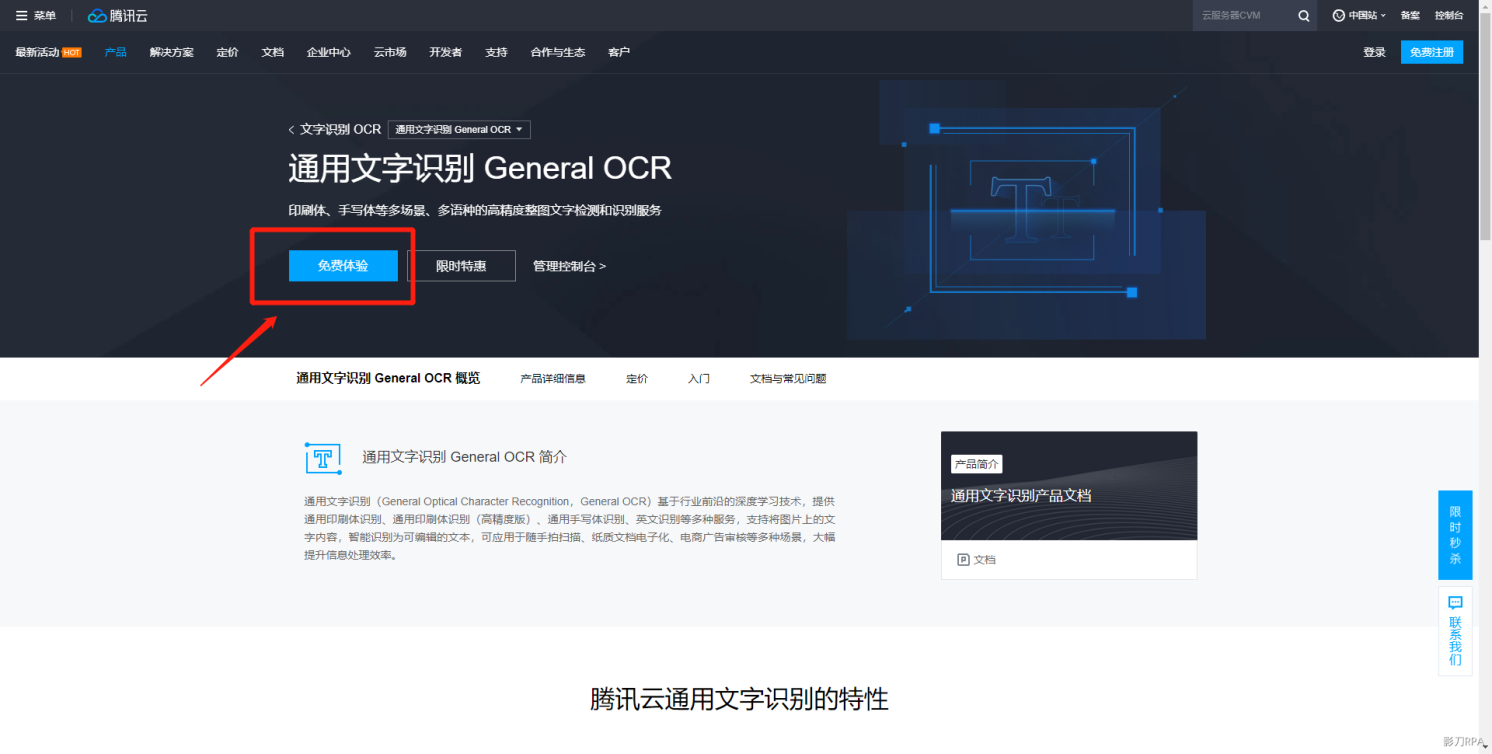Focus the 云服务器CVM search field
Image resolution: width=1492 pixels, height=754 pixels.
pos(1243,15)
